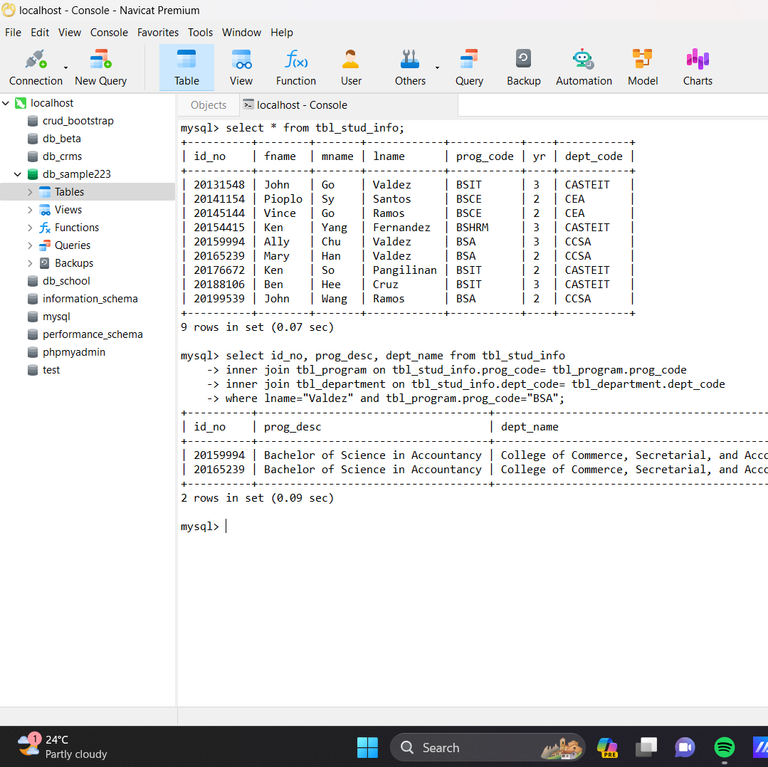Click the Connection toolbar icon

[36, 67]
